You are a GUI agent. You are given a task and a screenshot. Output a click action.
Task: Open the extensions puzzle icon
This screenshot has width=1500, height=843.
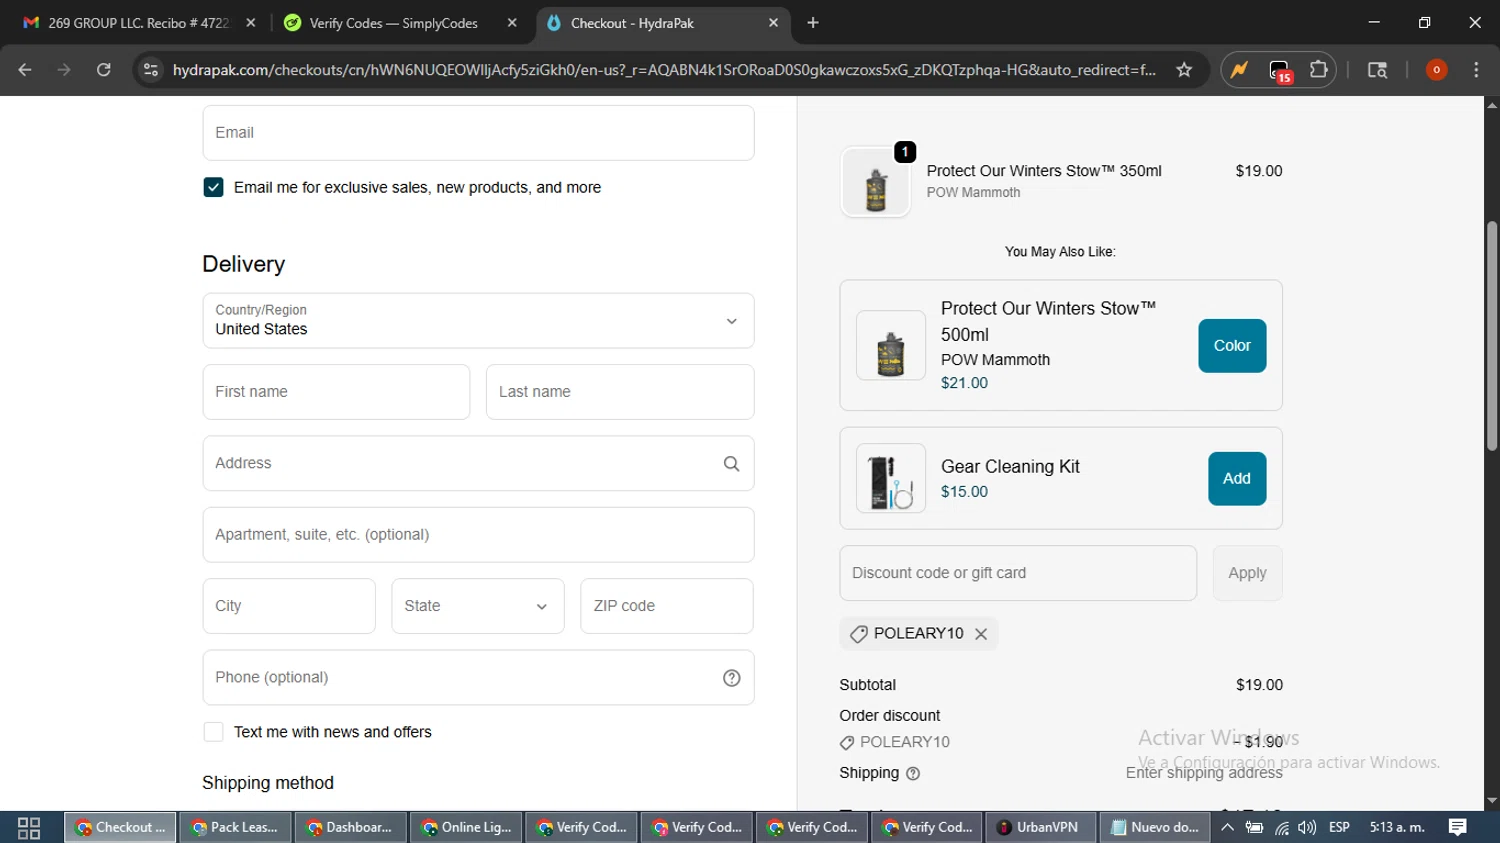click(1319, 70)
